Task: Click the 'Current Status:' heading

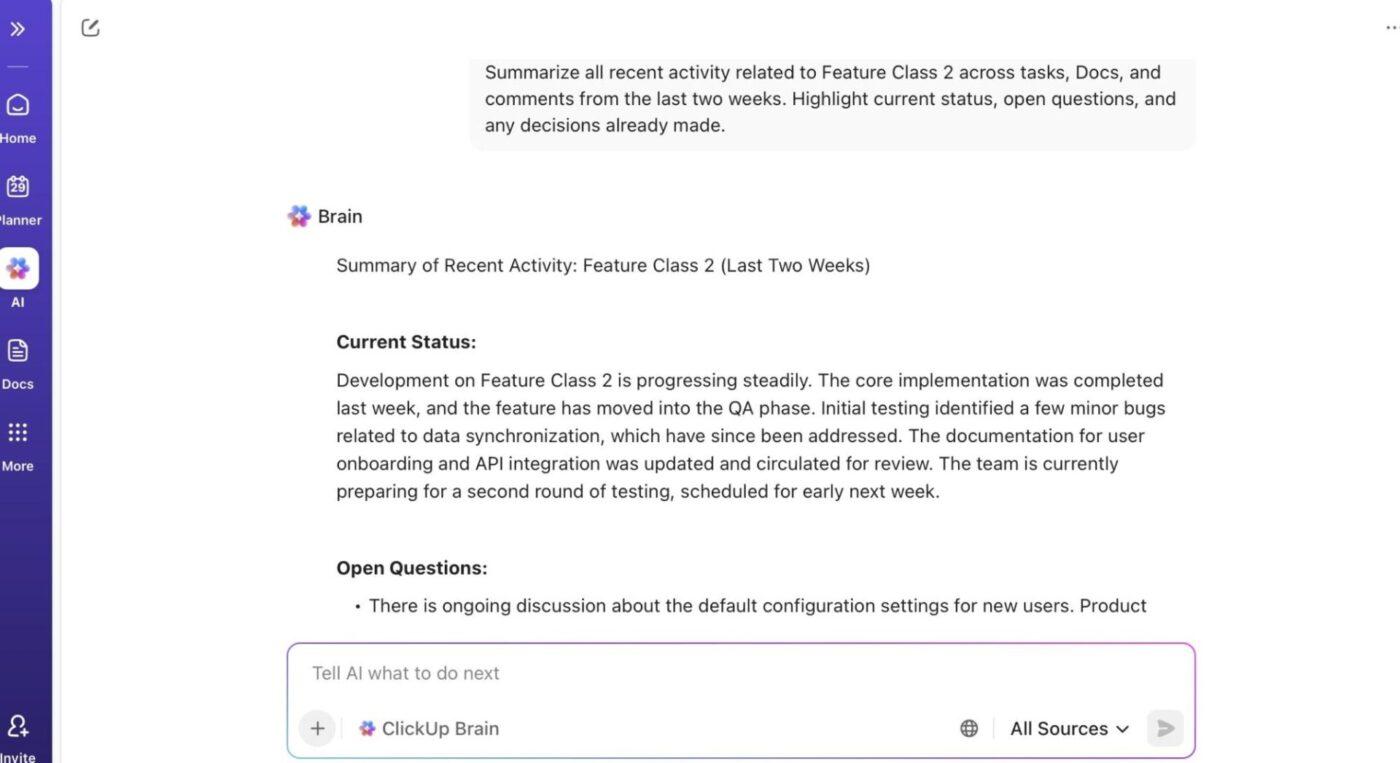Action: pos(406,342)
